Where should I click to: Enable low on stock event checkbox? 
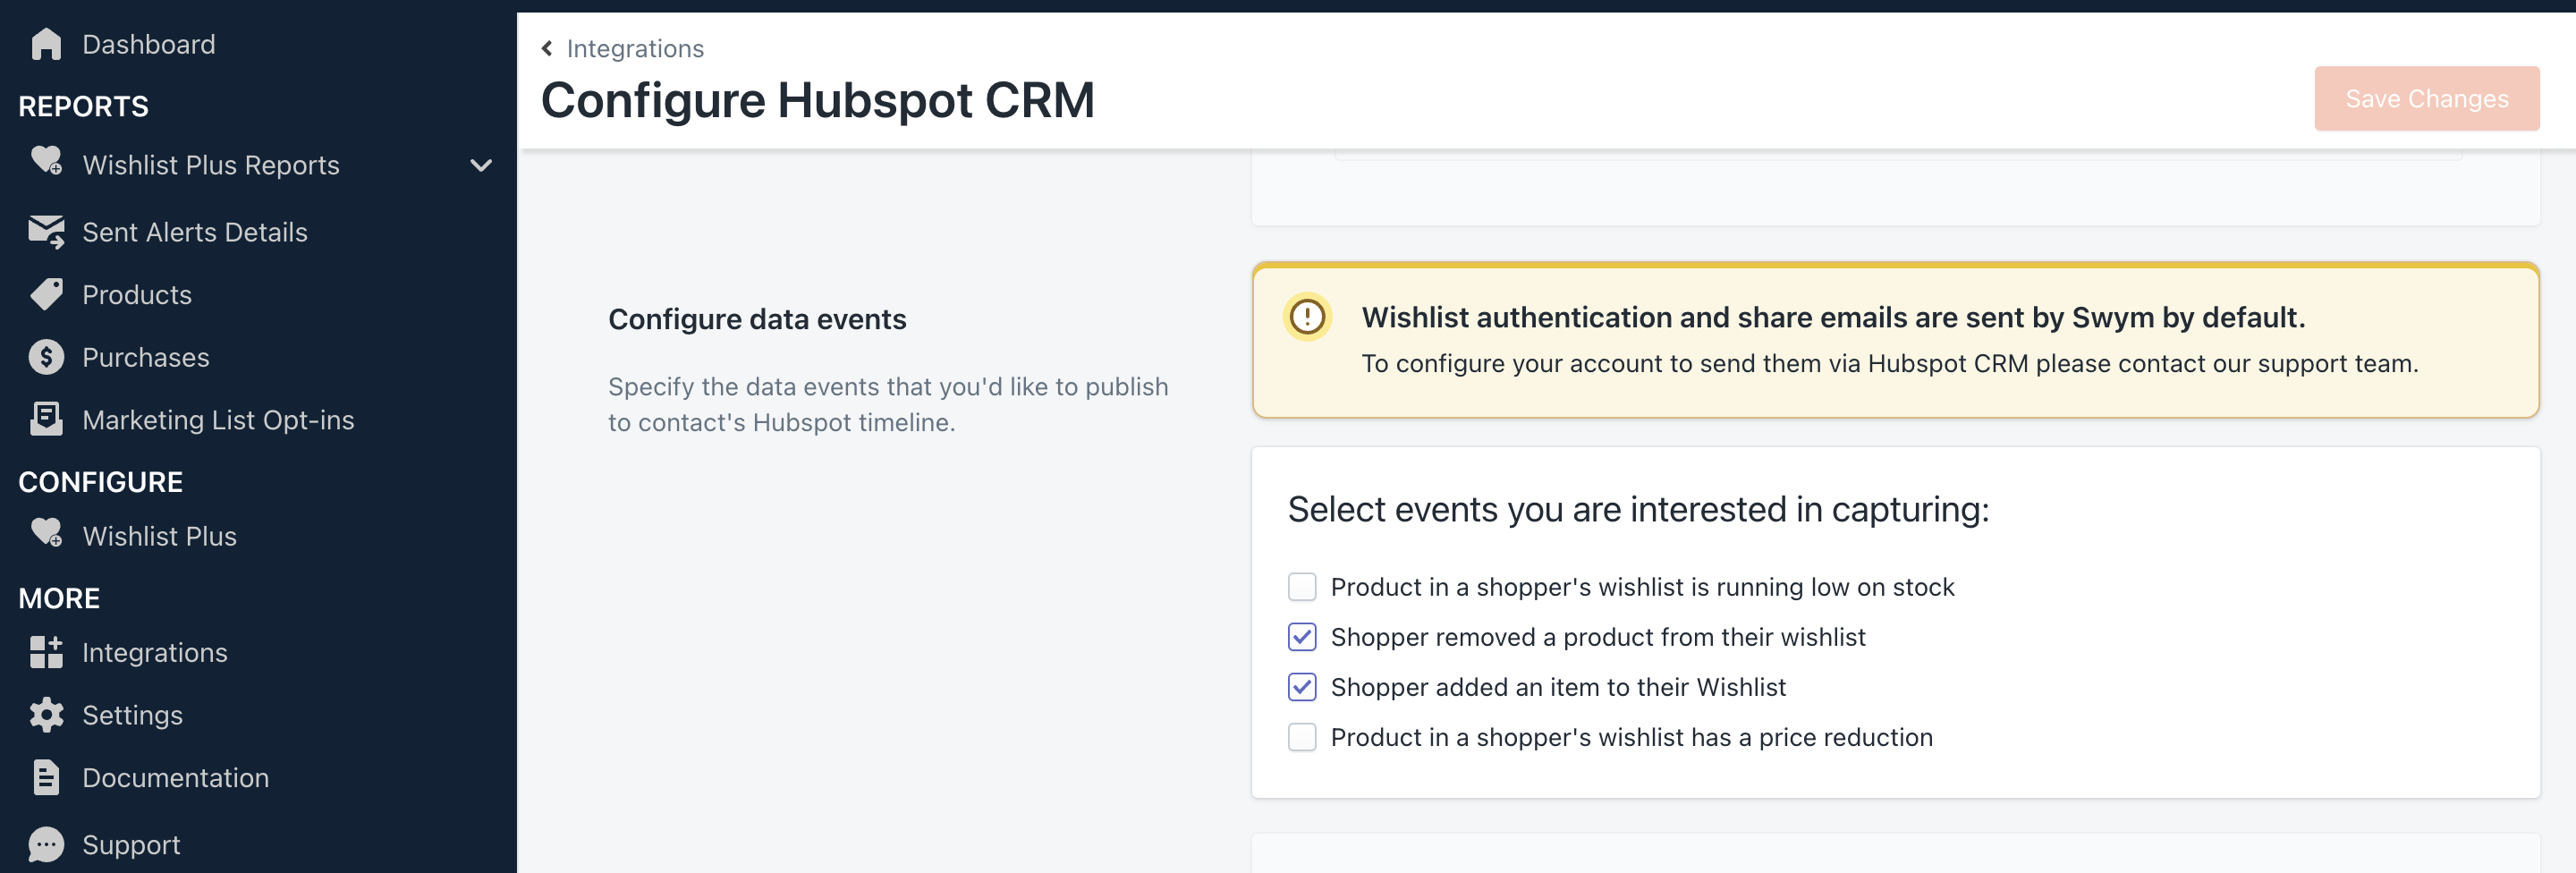tap(1302, 587)
